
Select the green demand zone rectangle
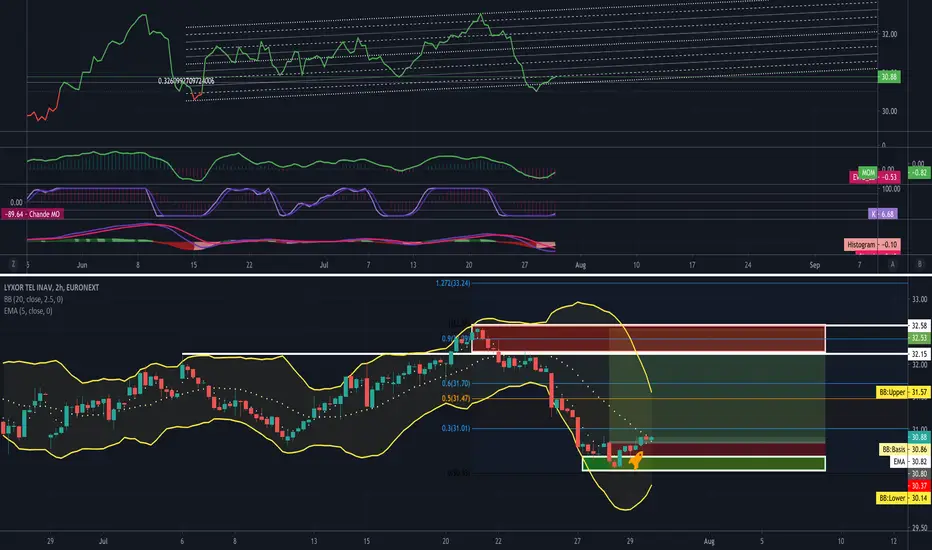click(704, 463)
